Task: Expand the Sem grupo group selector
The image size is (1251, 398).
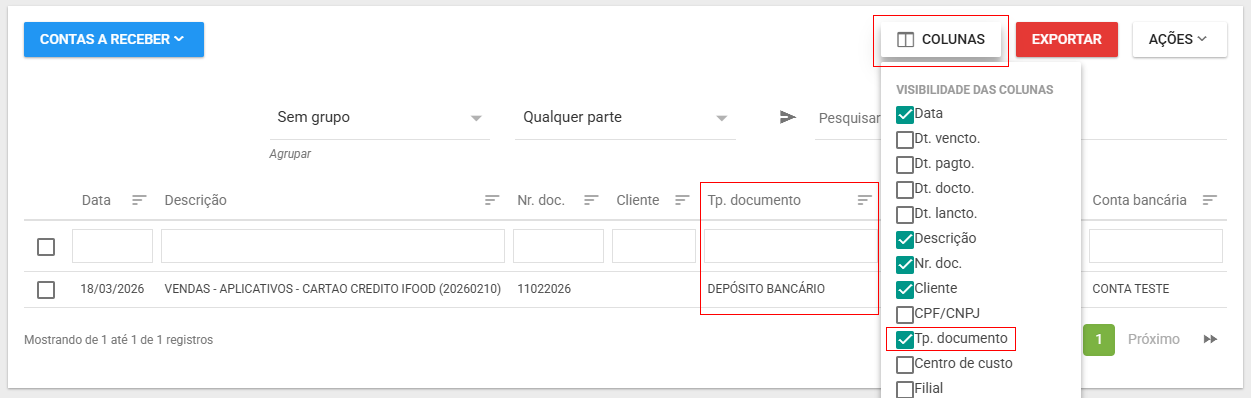Action: pyautogui.click(x=380, y=118)
